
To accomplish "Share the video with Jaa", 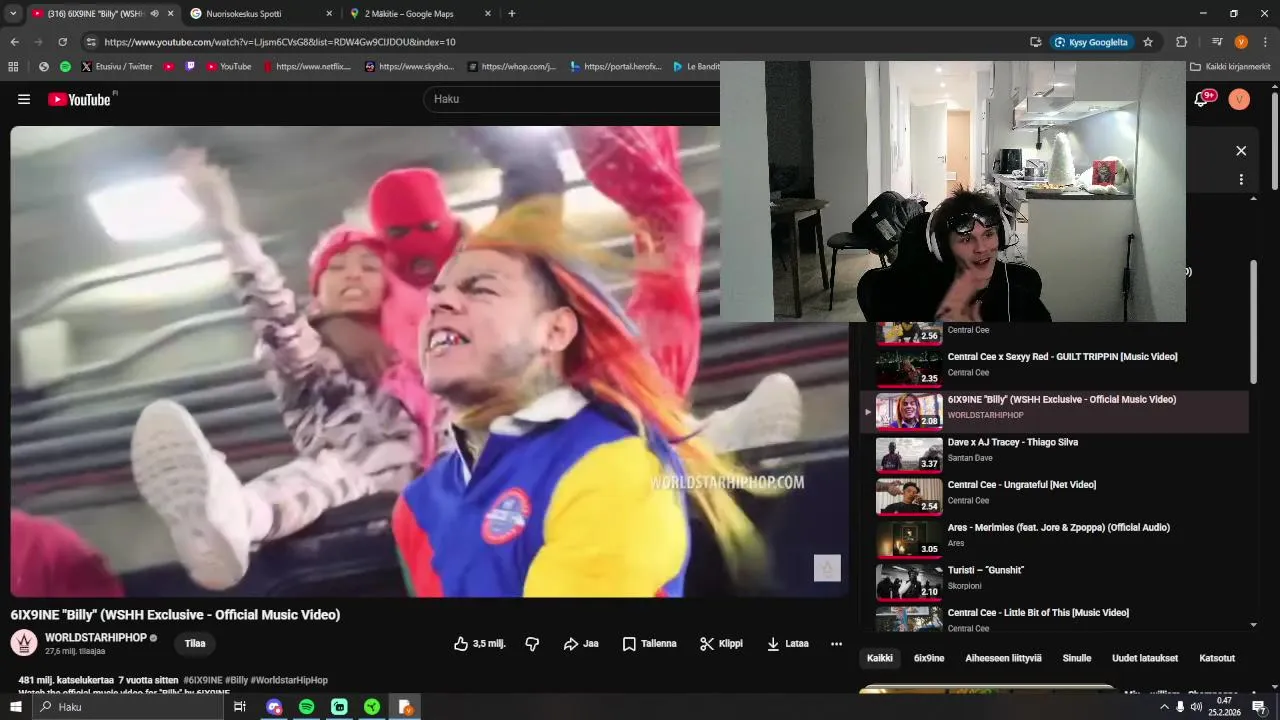I will (x=581, y=644).
